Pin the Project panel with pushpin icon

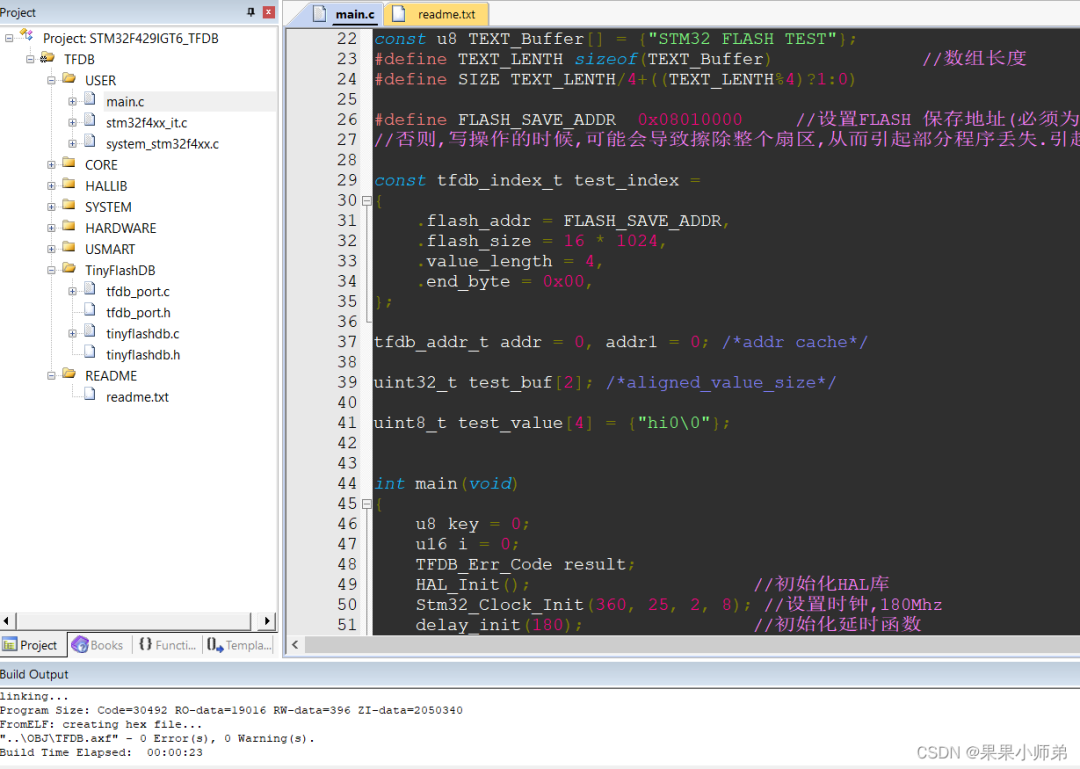pos(251,12)
